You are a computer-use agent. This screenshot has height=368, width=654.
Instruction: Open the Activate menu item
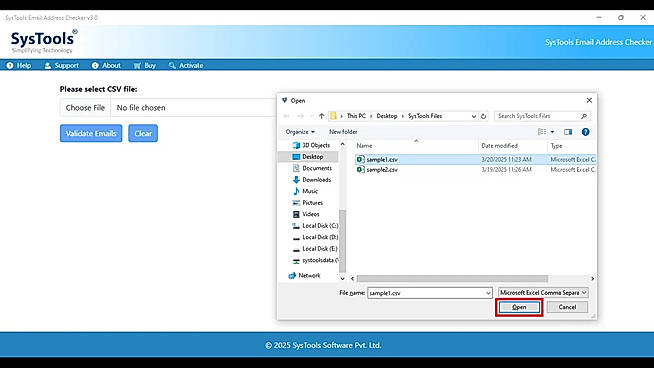[186, 66]
